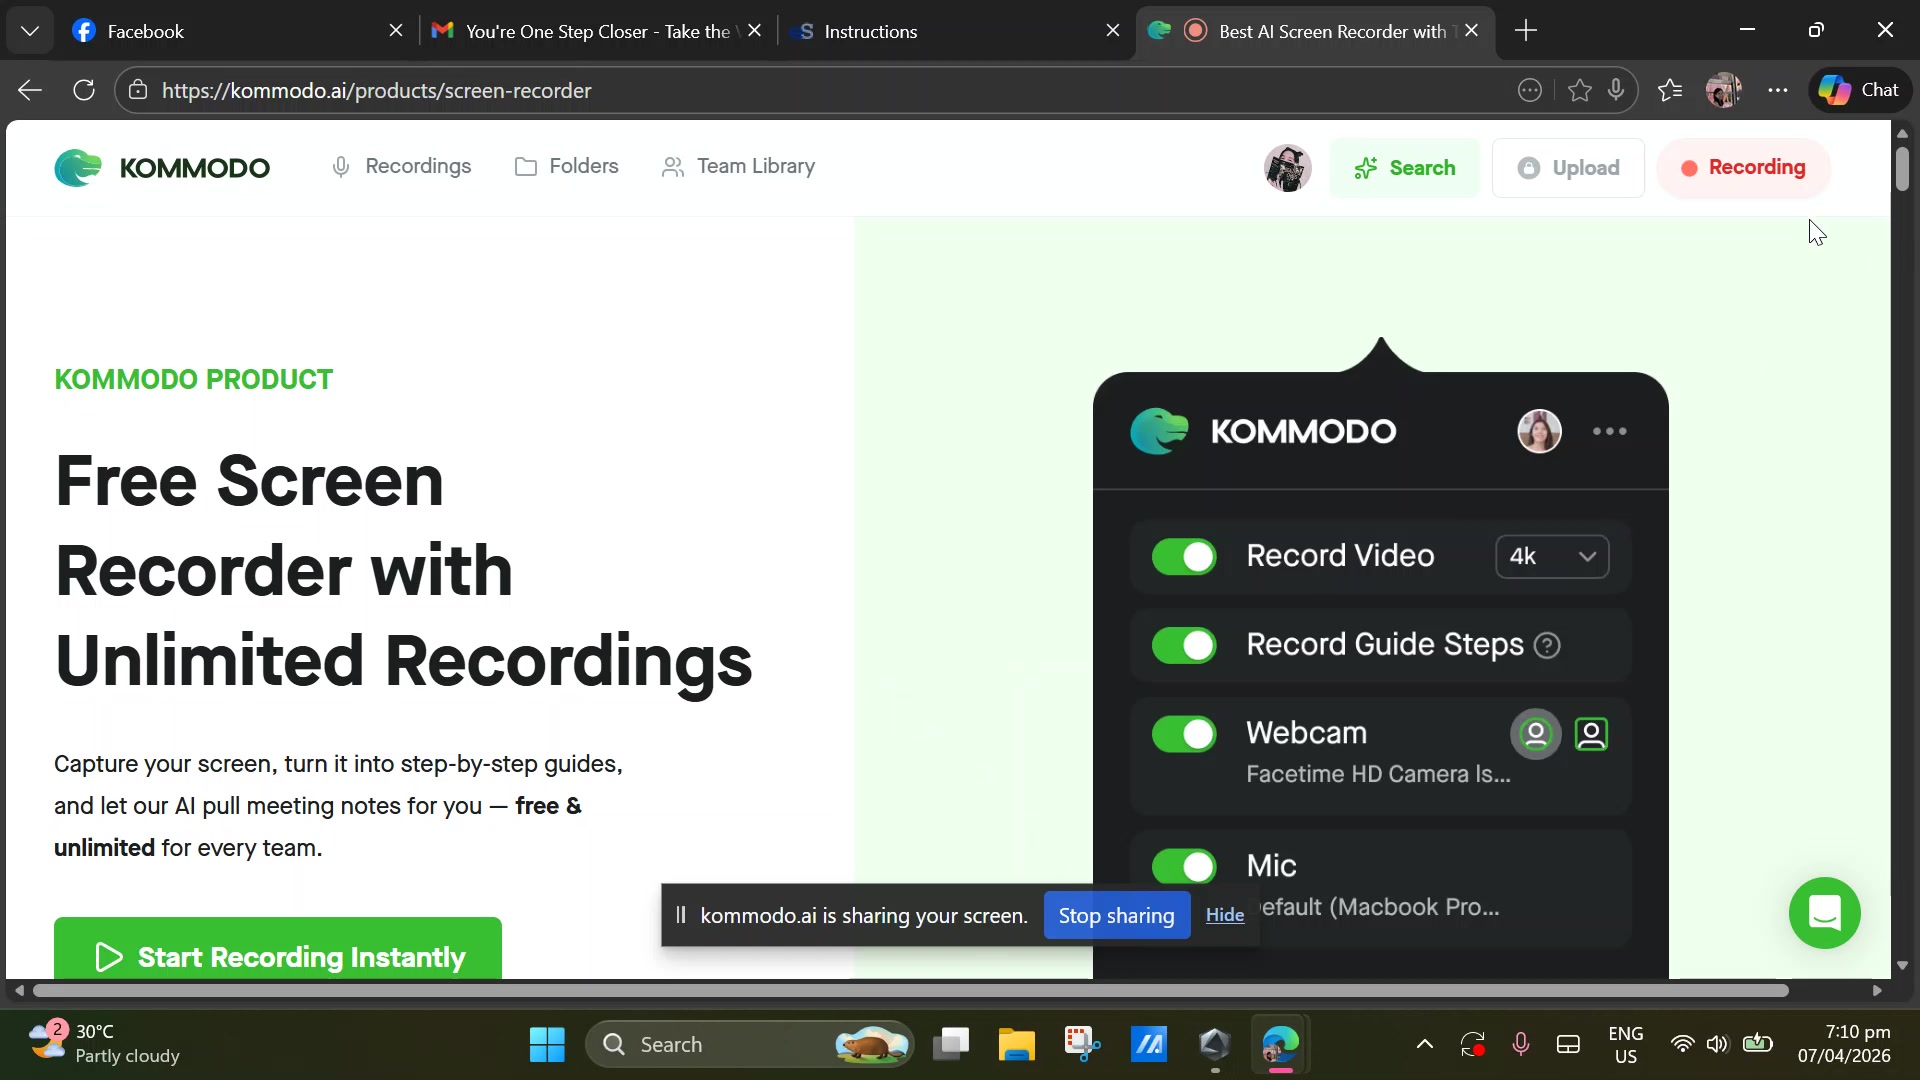1920x1080 pixels.
Task: Open the Snipping Tool on the taskbar
Action: coord(1082,1045)
